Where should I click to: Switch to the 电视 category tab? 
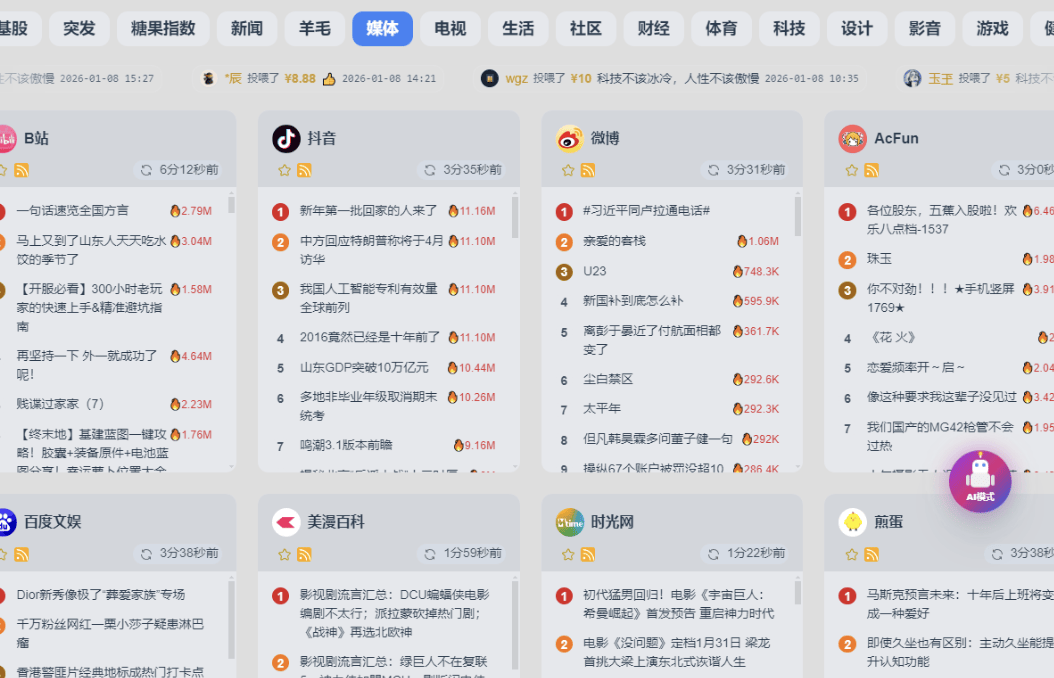click(x=450, y=28)
